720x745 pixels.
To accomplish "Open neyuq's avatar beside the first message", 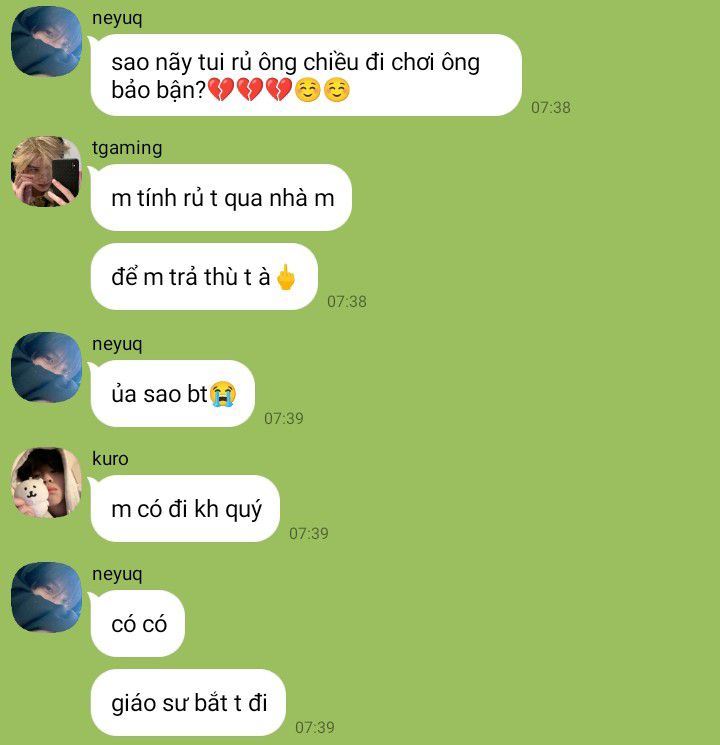I will [46, 41].
